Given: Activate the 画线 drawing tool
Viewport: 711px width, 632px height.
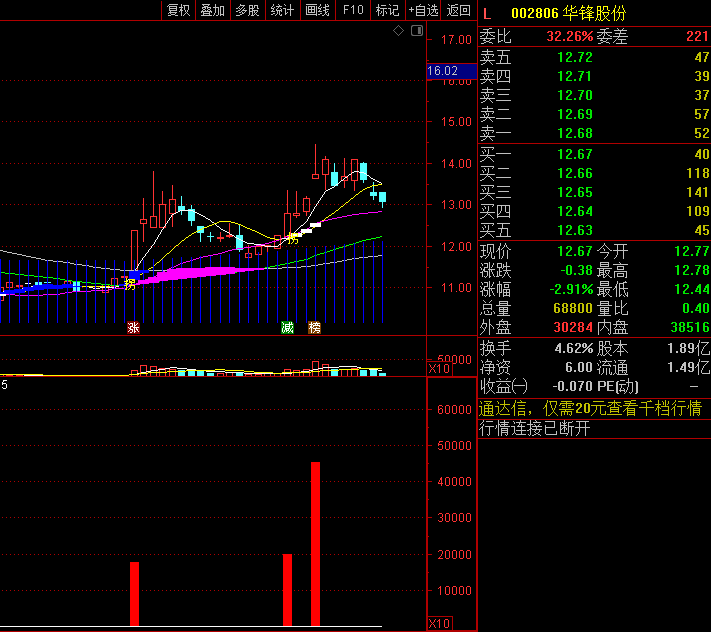Looking at the screenshot, I should (317, 10).
